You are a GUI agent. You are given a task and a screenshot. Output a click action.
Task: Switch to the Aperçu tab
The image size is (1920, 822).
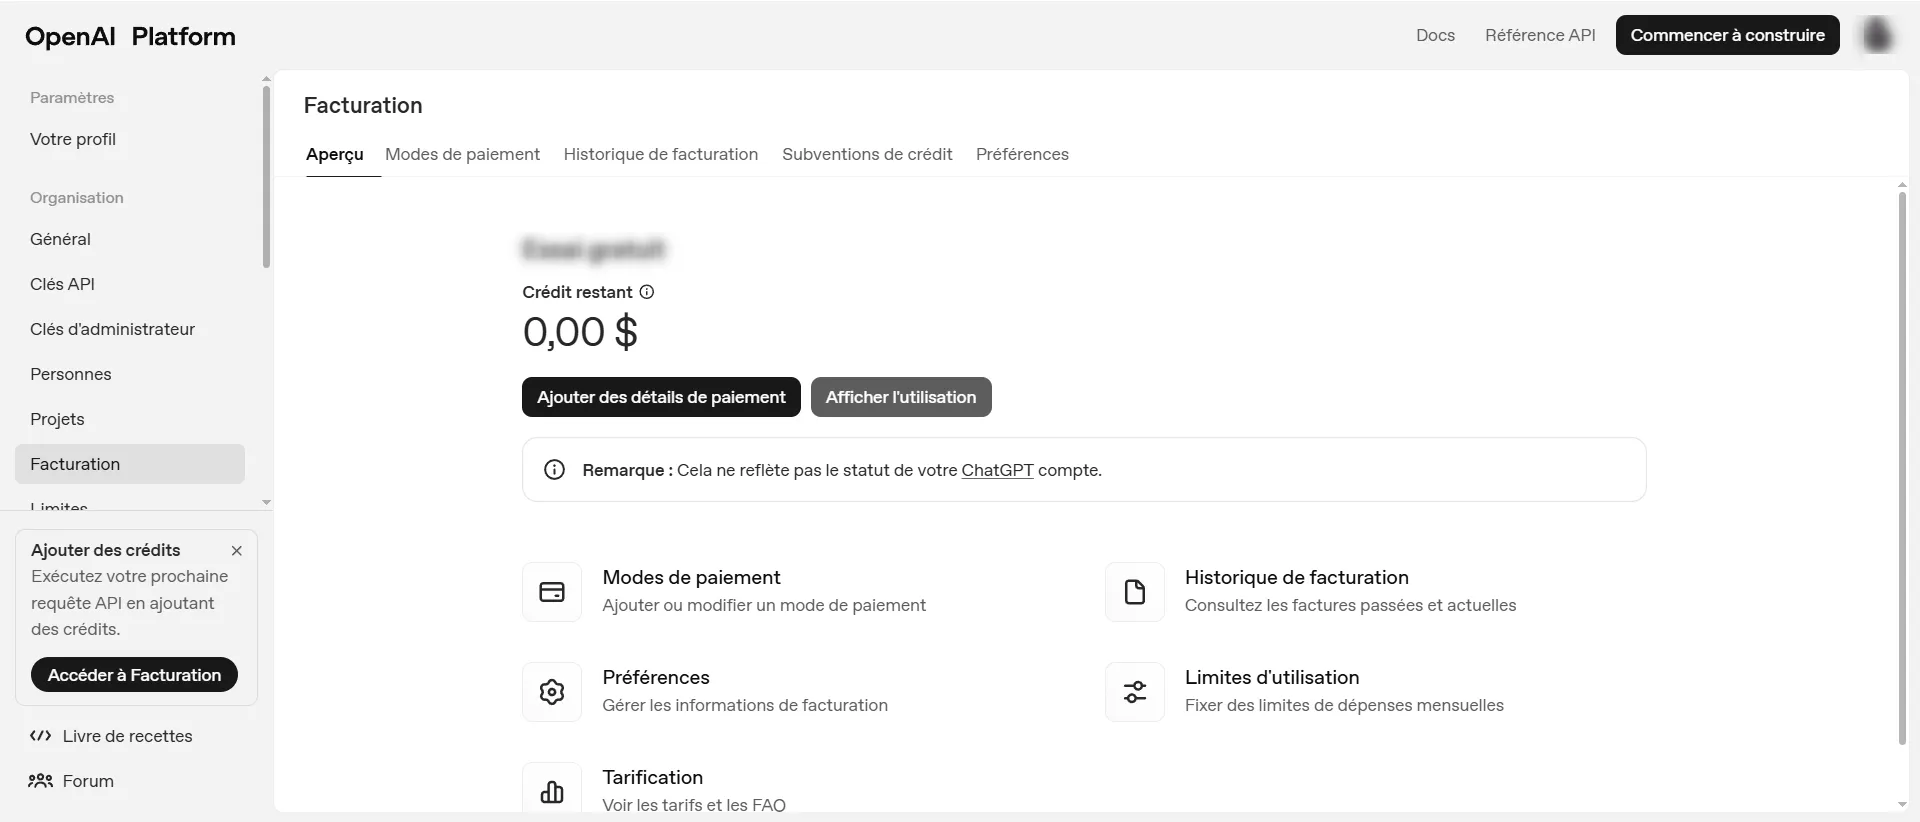pyautogui.click(x=335, y=154)
